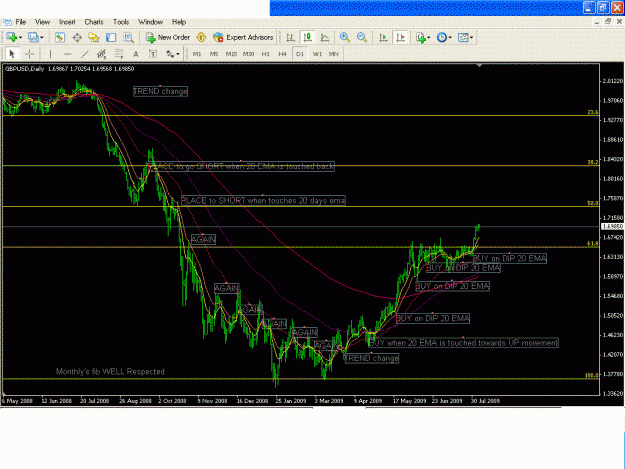Expand the New Chart dropdown arrow
This screenshot has height=469, width=625.
[x=20, y=37]
